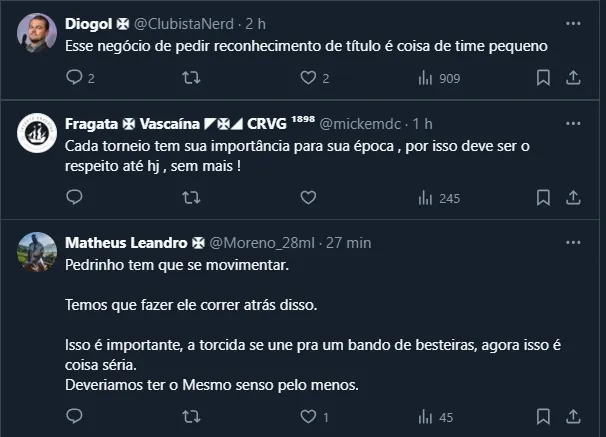Open Diogol's profile picture
Viewport: 606px width, 437px height.
click(36, 32)
